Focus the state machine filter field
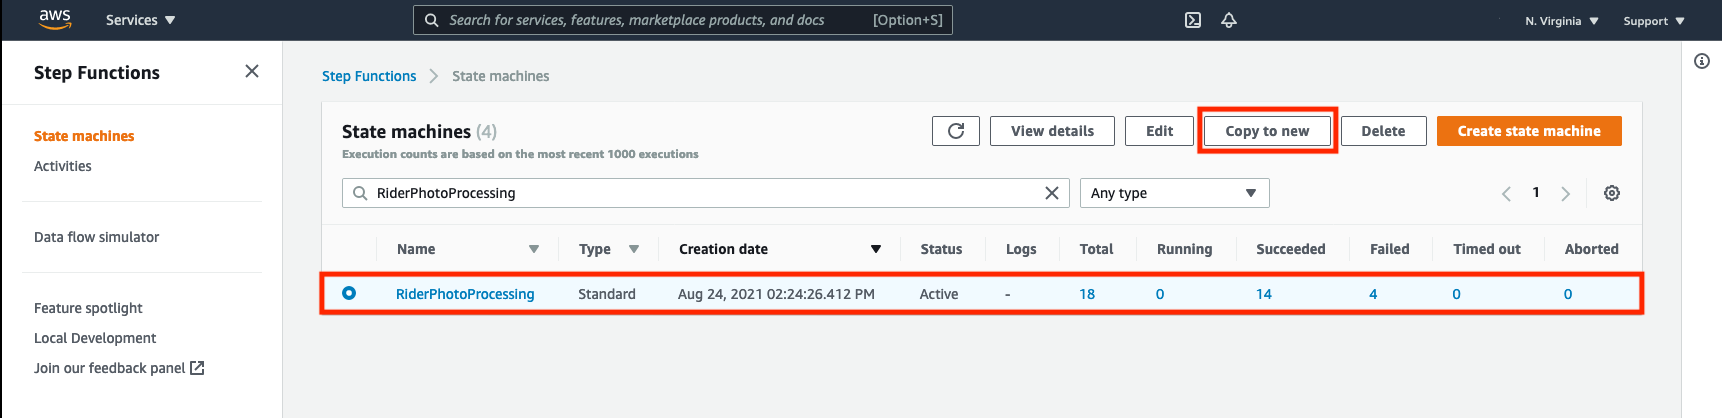Screen dimensions: 1722x418 pos(706,193)
